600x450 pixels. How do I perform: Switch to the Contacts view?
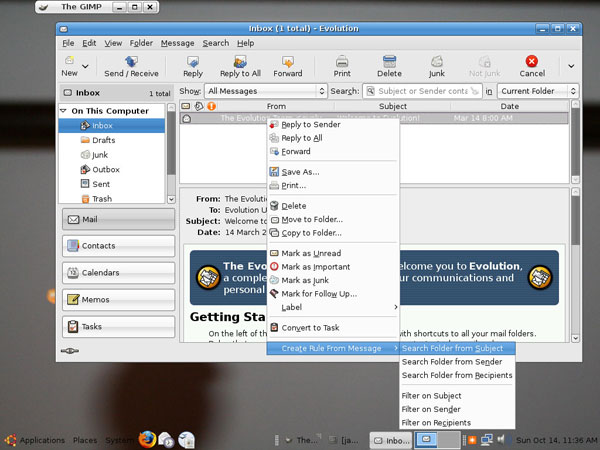[118, 245]
